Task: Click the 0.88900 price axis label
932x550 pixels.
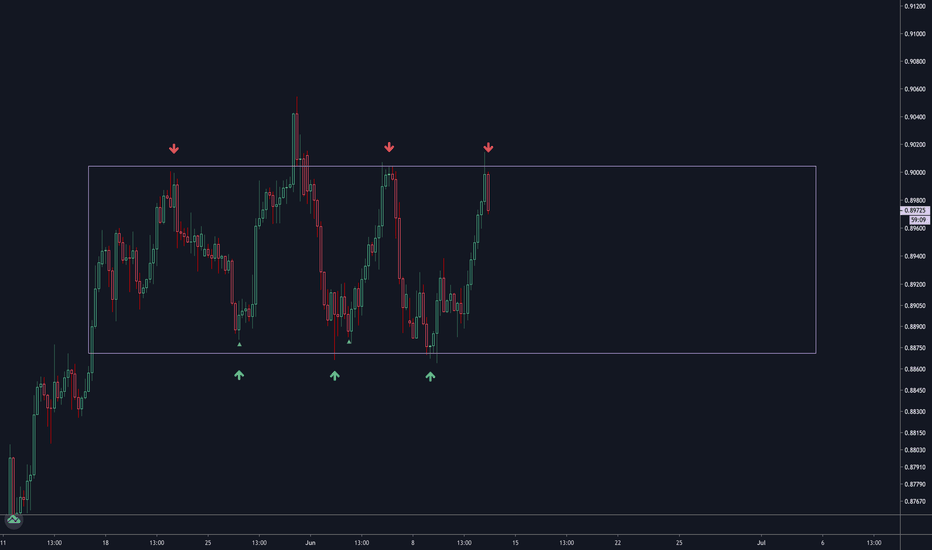Action: click(915, 326)
